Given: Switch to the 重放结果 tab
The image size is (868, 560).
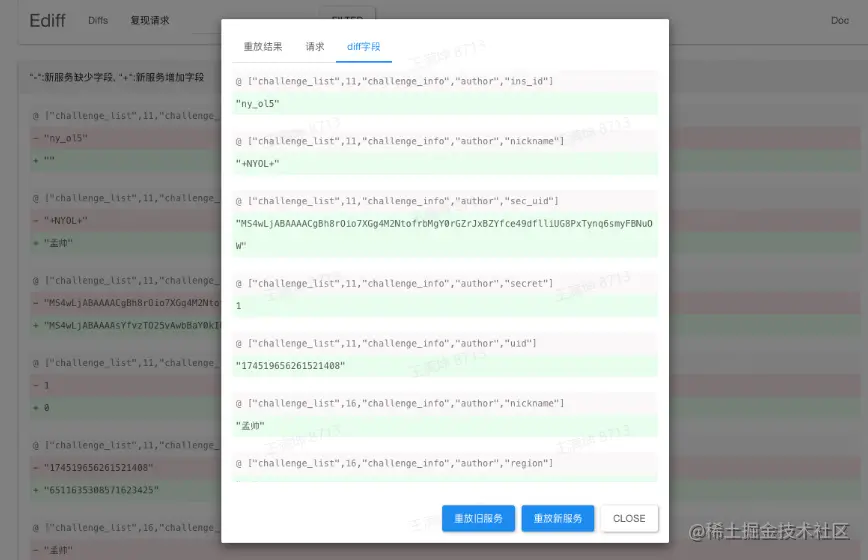Looking at the screenshot, I should 263,46.
